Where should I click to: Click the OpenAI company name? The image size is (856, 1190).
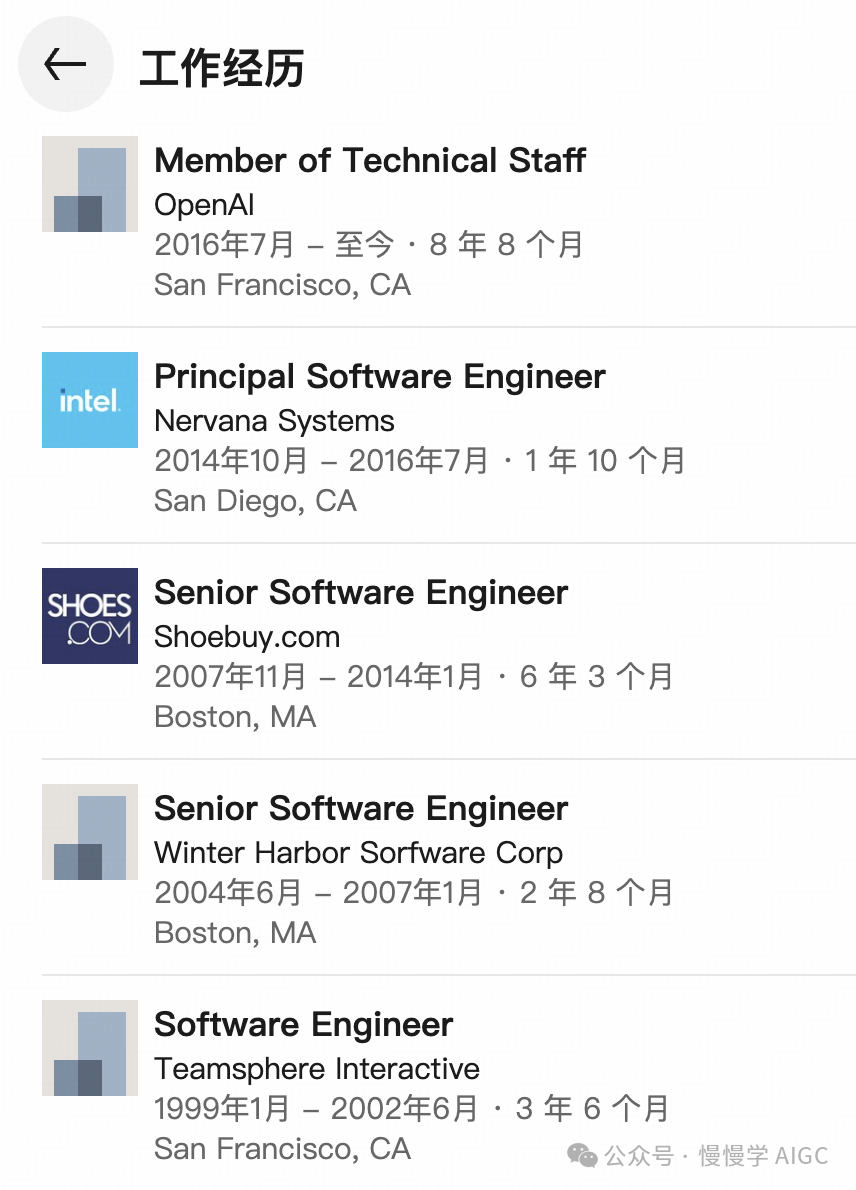(x=204, y=205)
